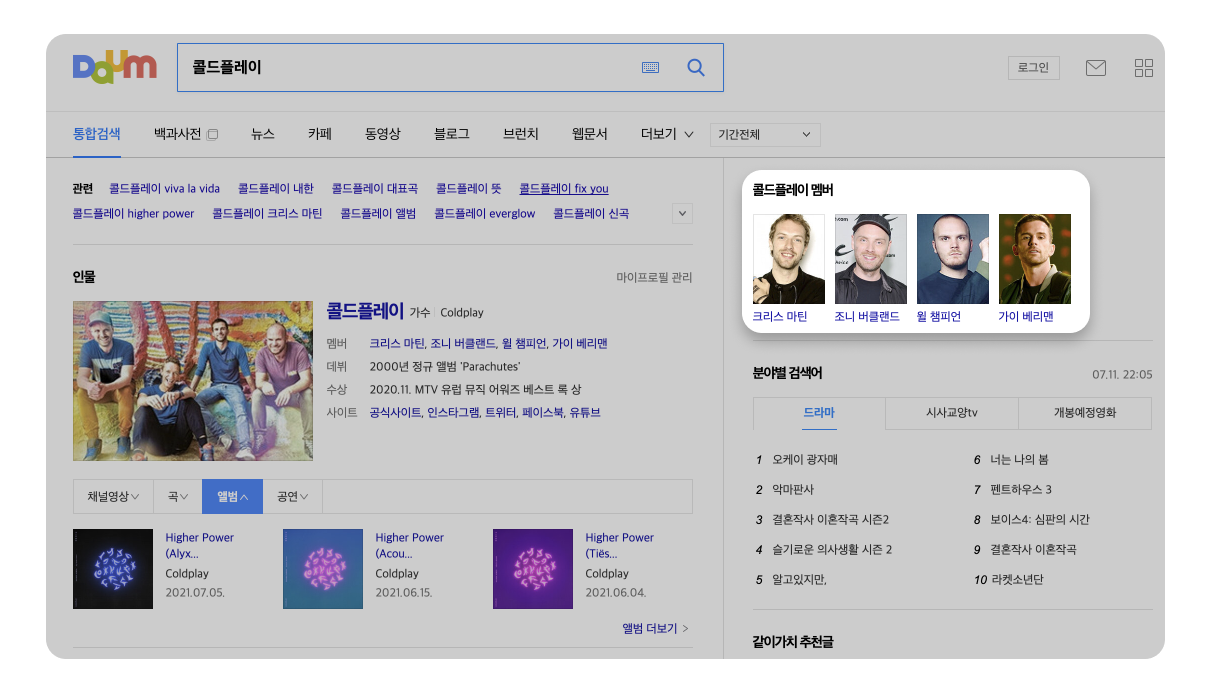The image size is (1210, 694).
Task: Open 윌 챔피언 member photo
Action: point(953,259)
